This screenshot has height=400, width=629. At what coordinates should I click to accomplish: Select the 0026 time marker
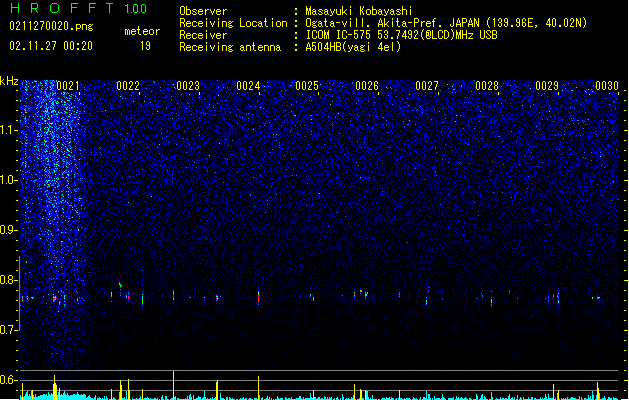[x=367, y=86]
